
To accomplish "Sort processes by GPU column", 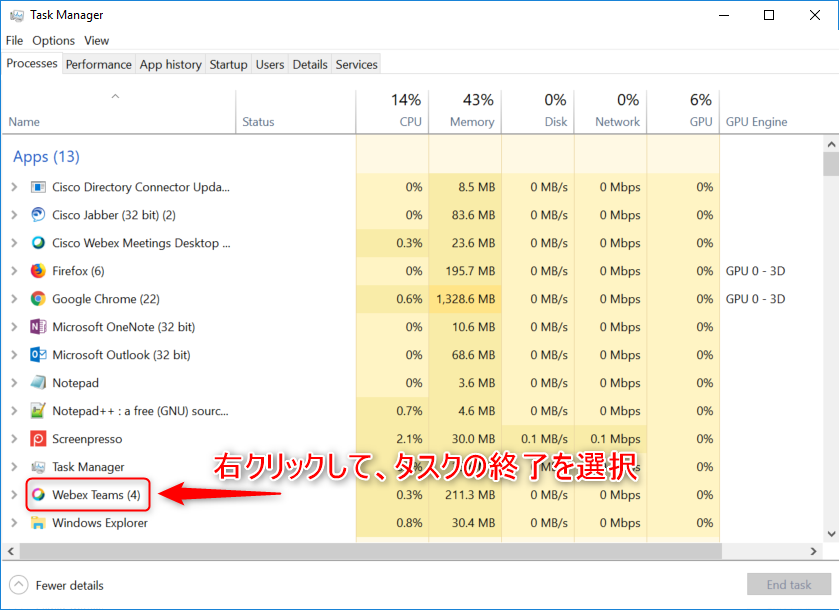I will pos(683,111).
